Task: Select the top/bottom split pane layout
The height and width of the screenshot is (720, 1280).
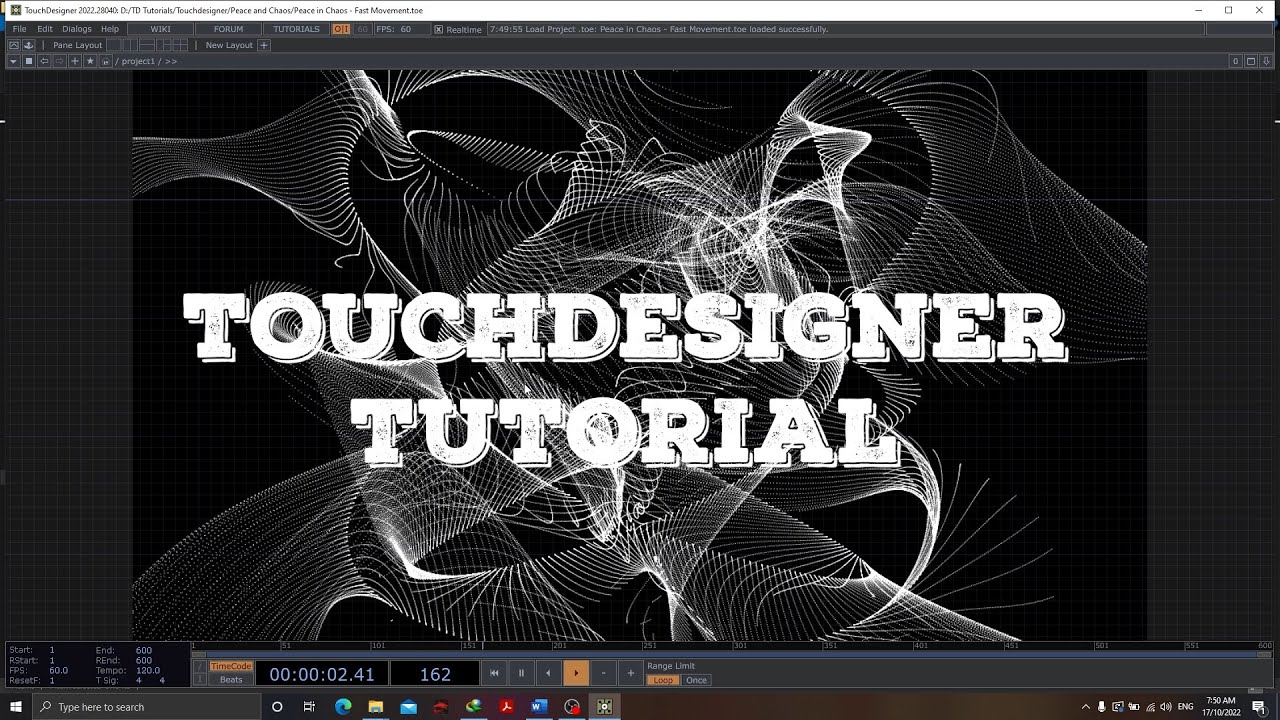Action: point(147,45)
